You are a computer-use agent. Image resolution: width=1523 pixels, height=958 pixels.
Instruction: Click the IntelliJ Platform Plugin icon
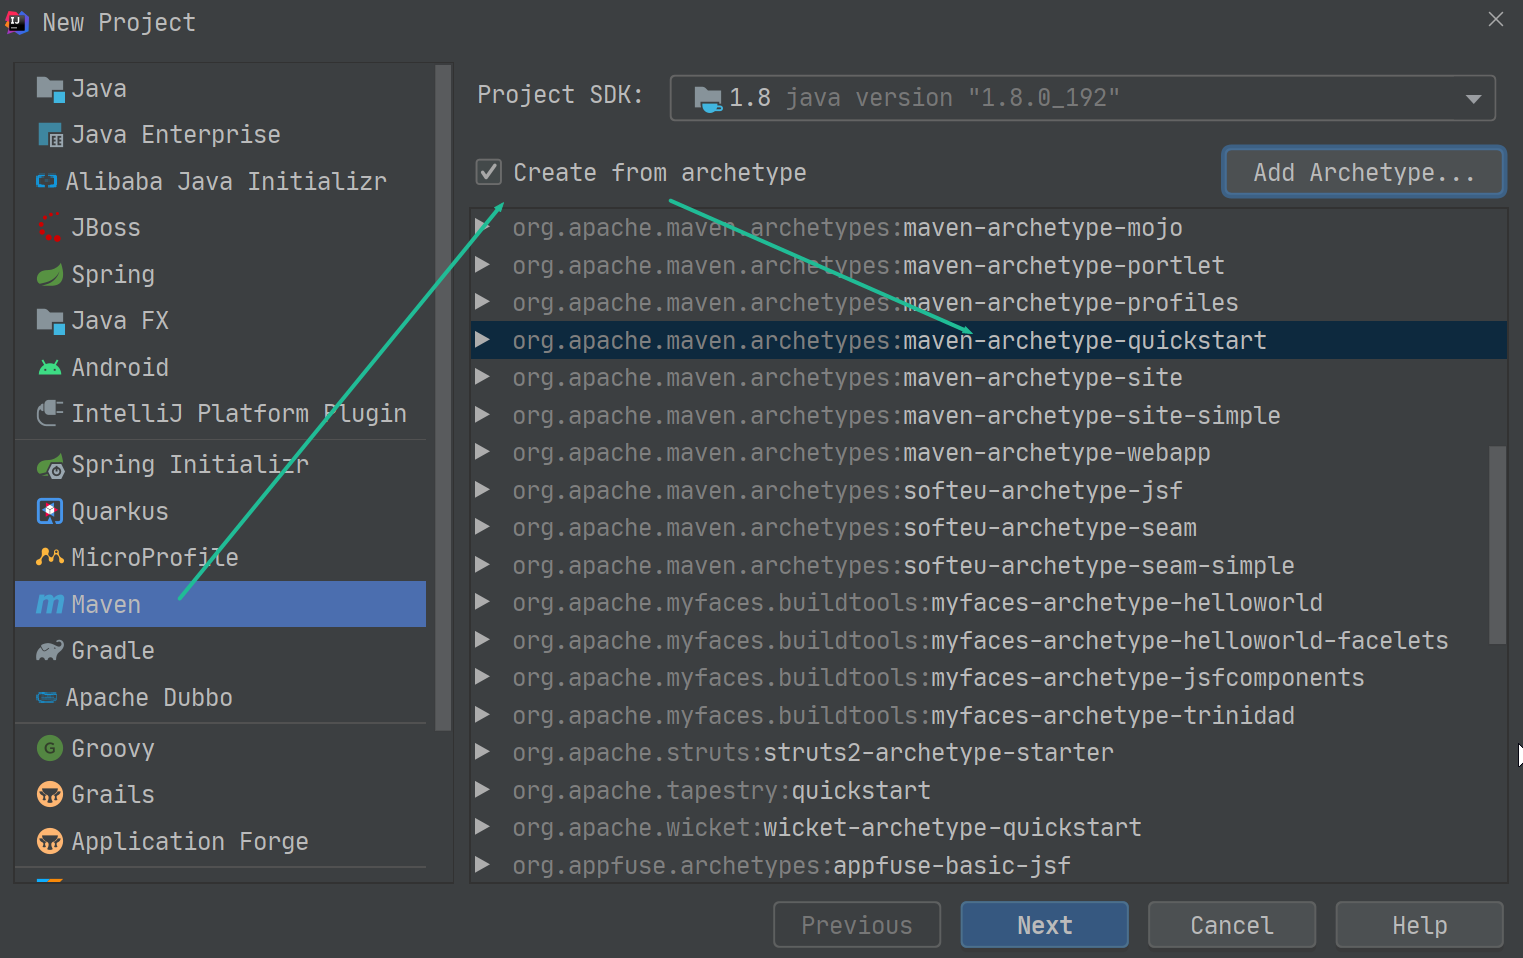click(x=50, y=413)
